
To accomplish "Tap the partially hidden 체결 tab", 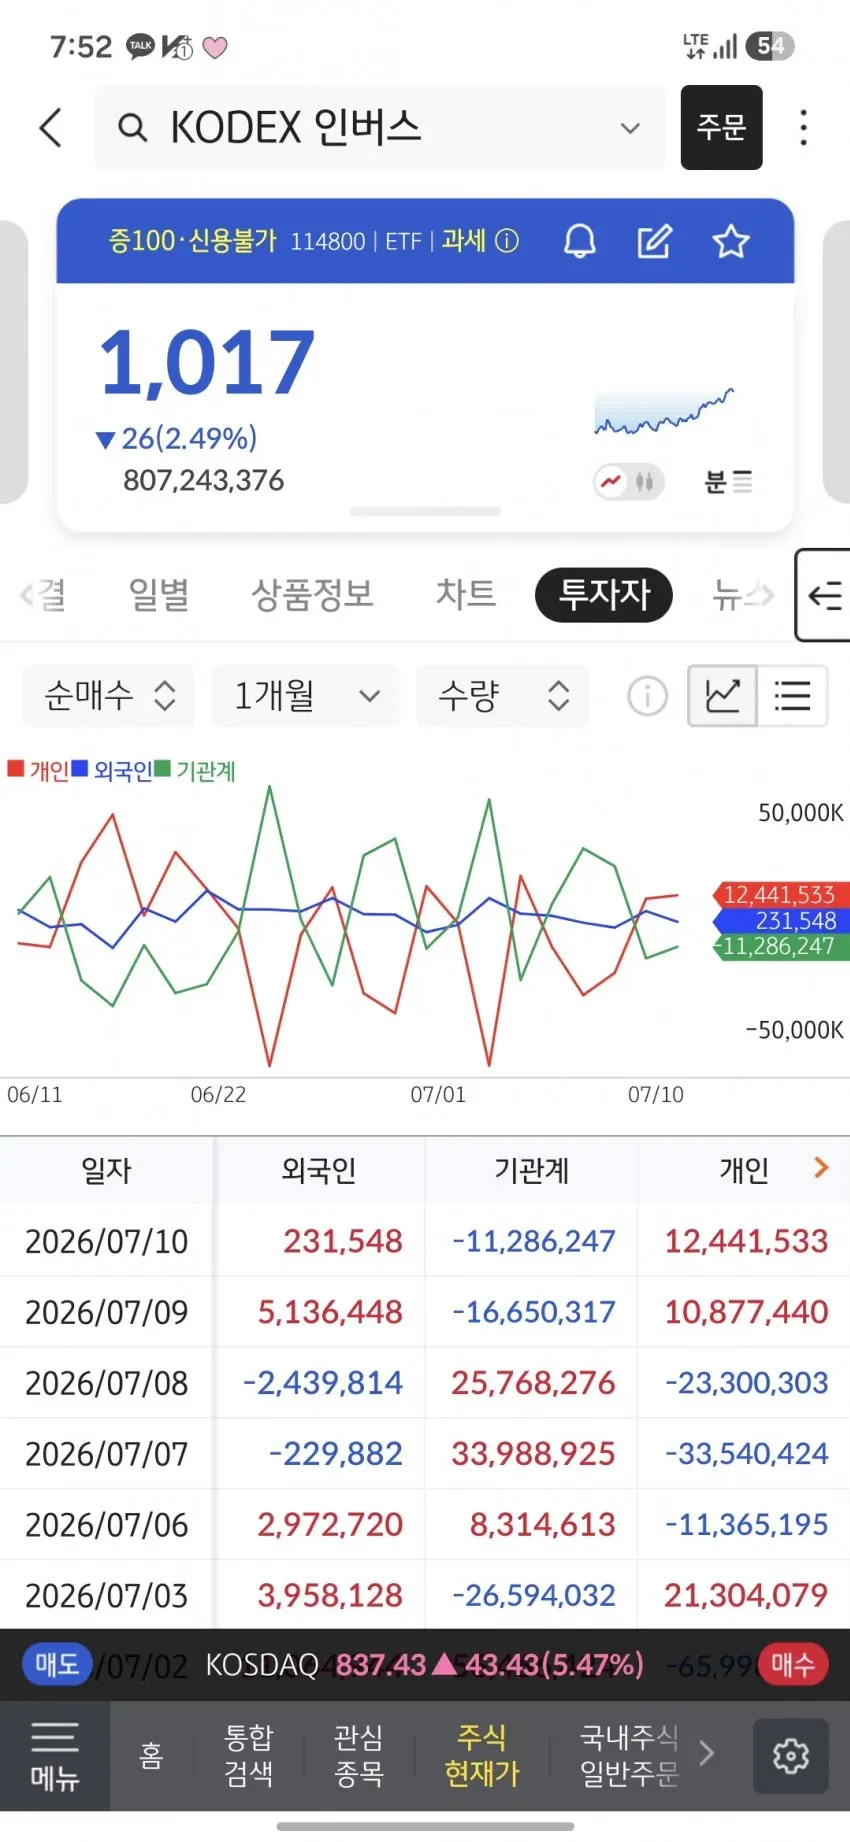I will click(43, 595).
